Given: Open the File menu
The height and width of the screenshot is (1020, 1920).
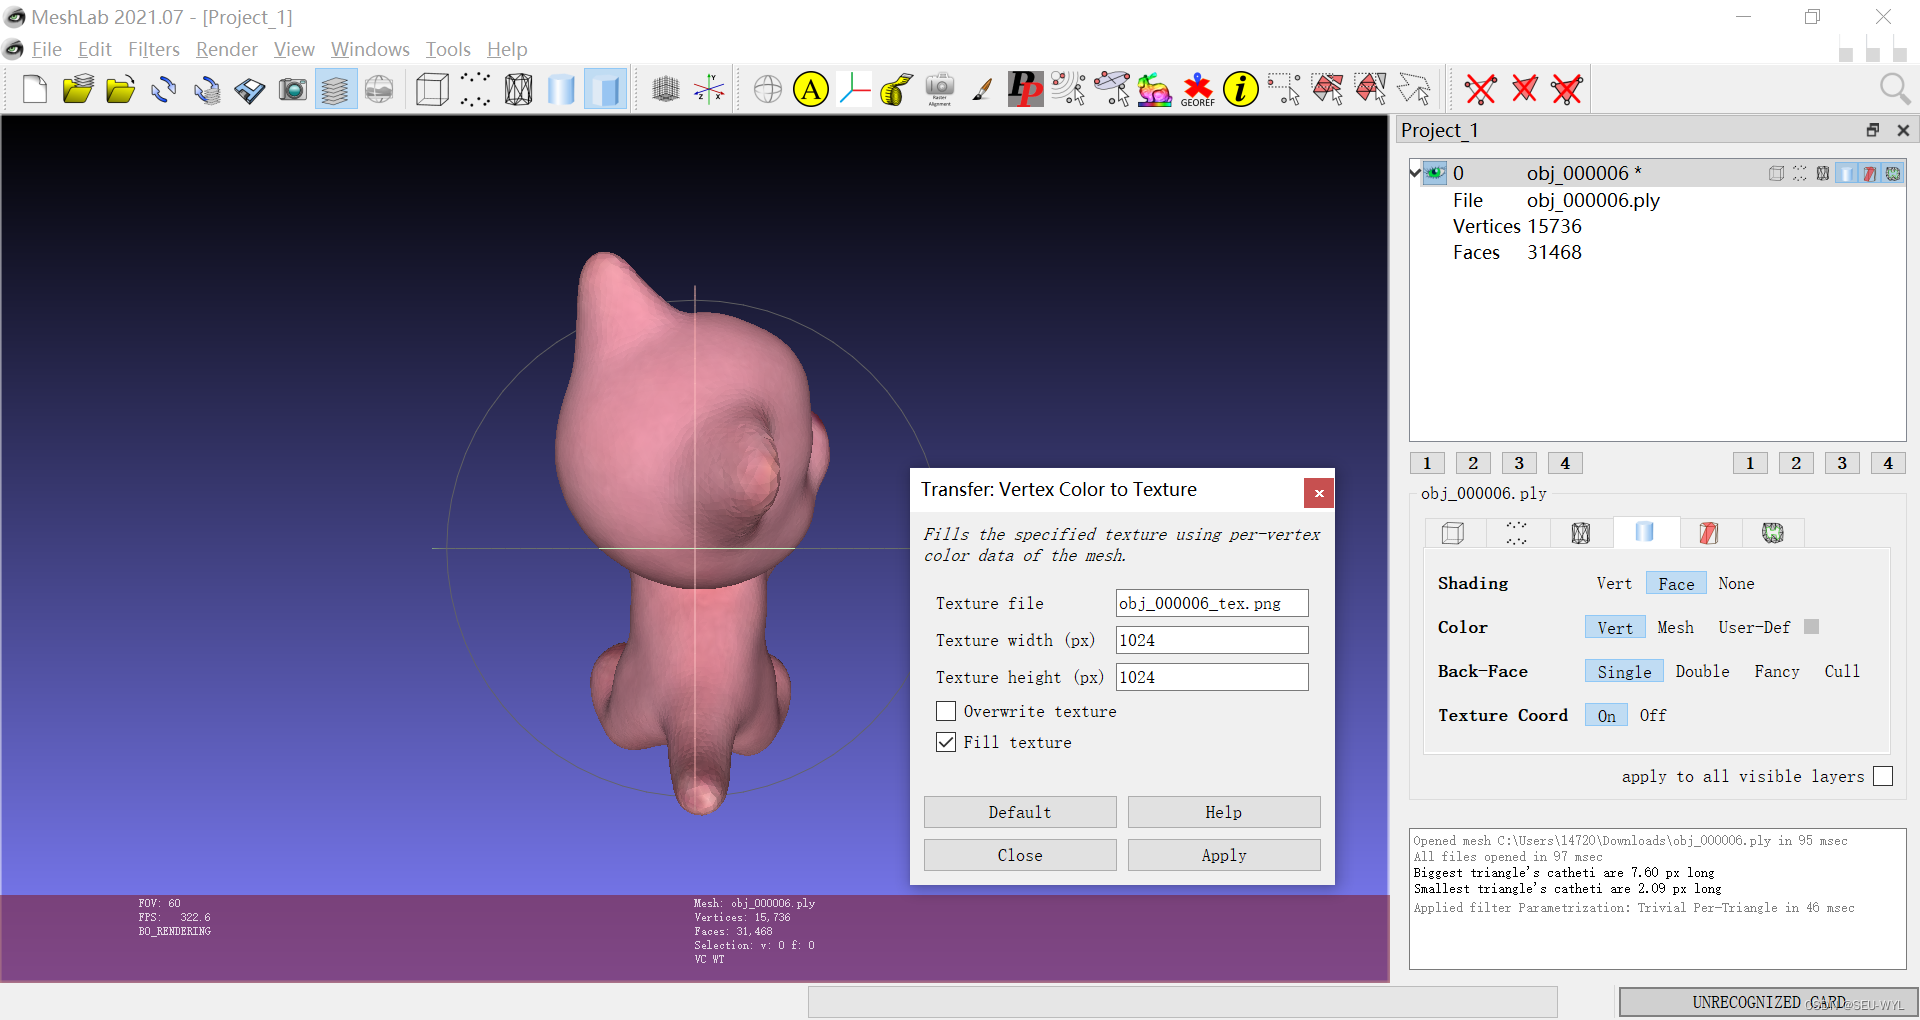Looking at the screenshot, I should pyautogui.click(x=47, y=49).
